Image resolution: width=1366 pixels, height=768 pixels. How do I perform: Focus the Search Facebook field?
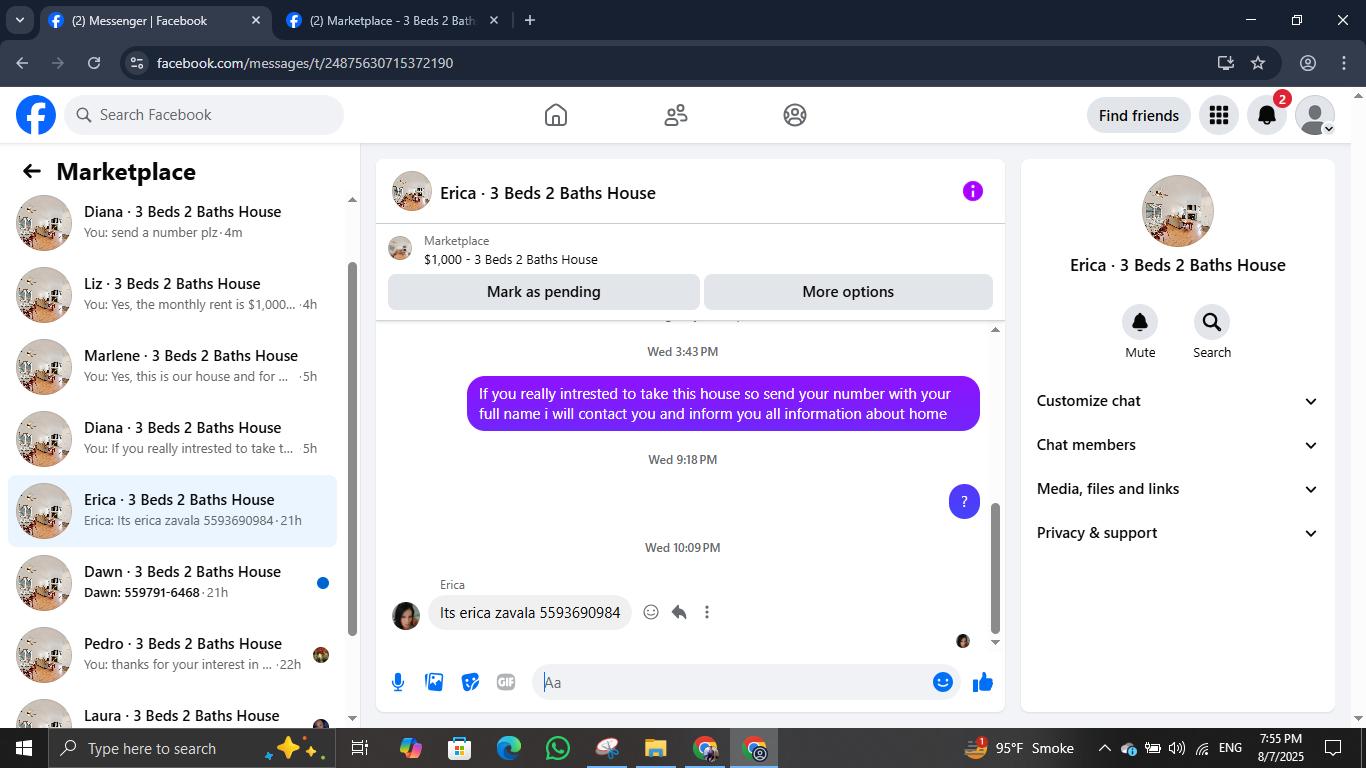(x=204, y=115)
